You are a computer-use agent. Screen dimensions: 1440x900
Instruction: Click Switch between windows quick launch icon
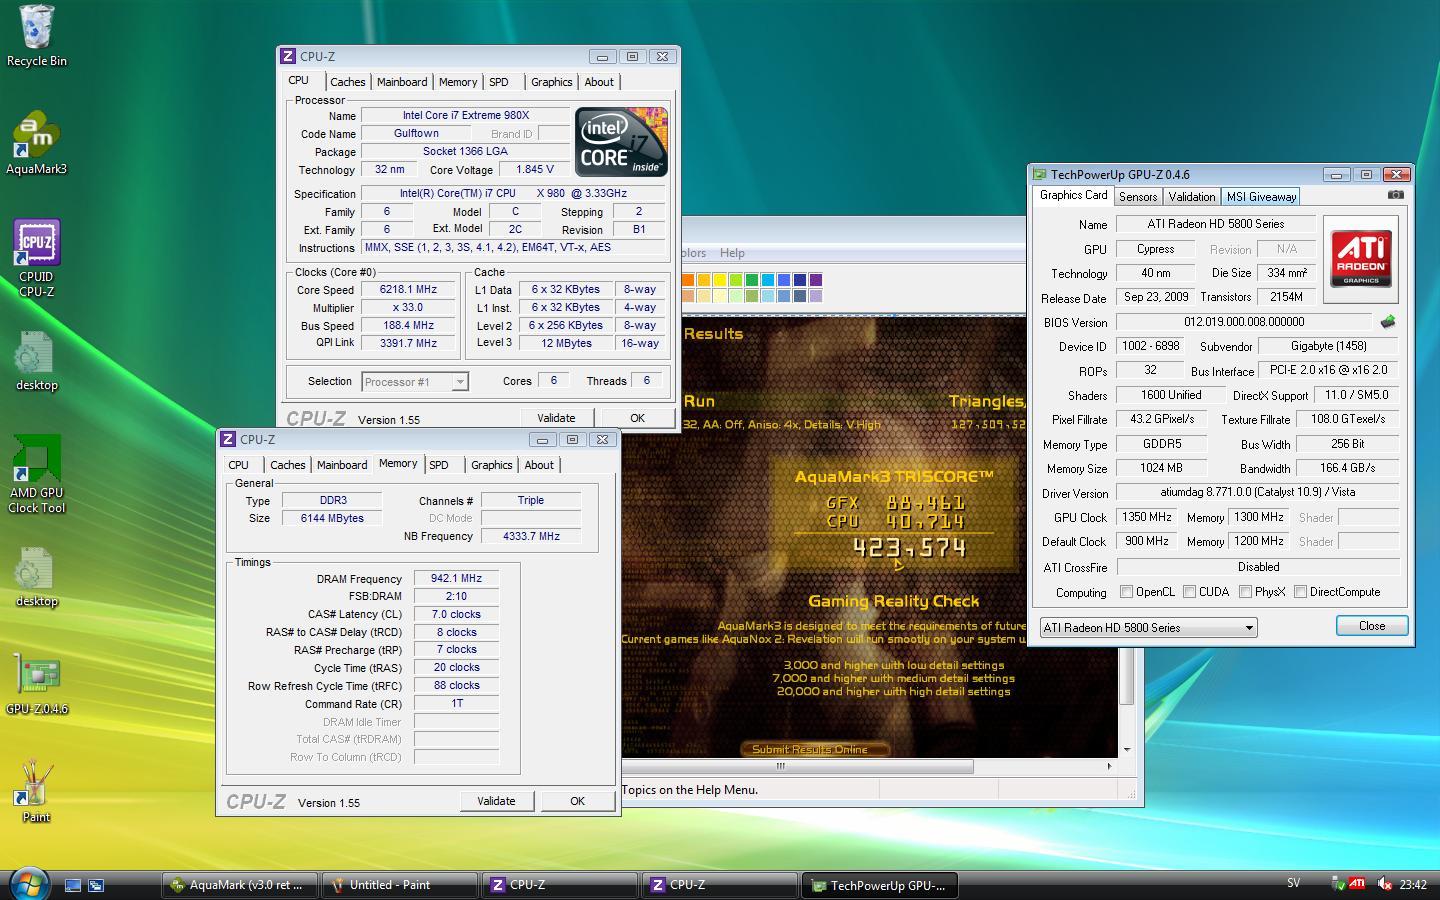coord(96,885)
